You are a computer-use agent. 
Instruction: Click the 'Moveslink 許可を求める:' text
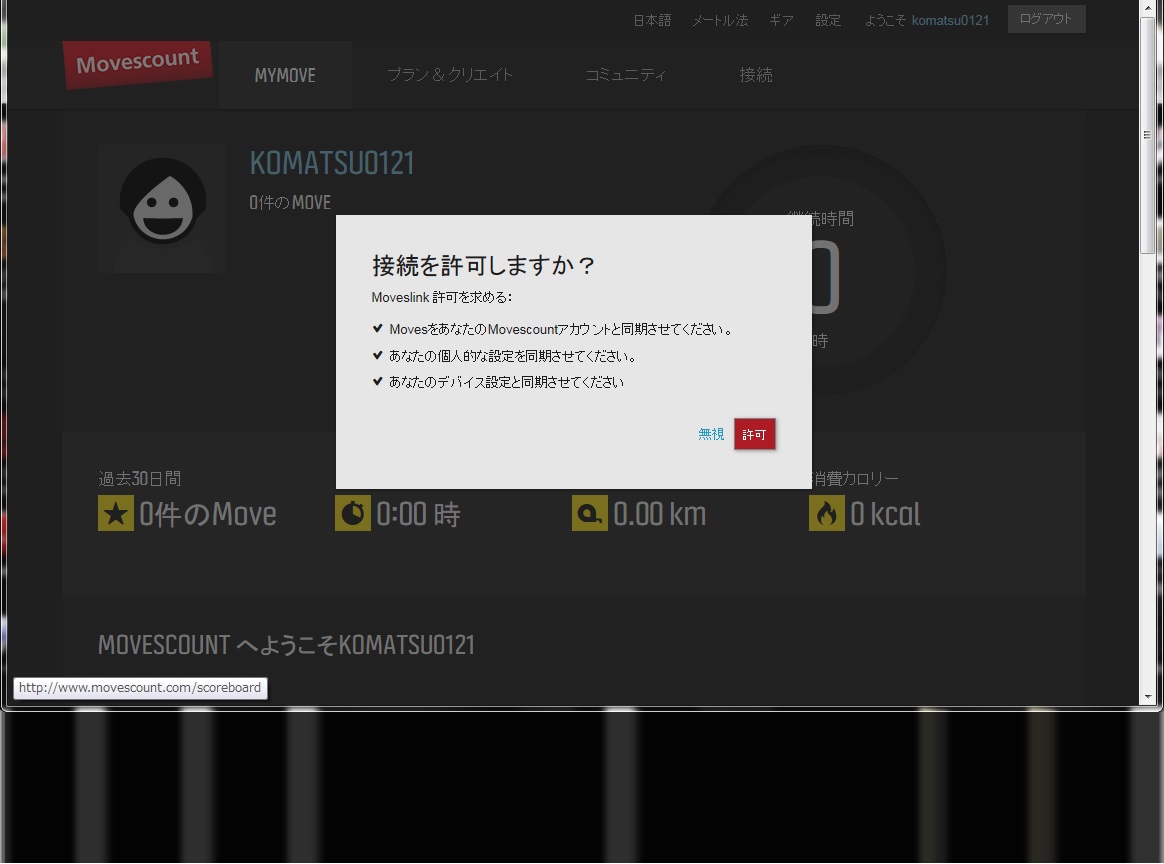442,298
